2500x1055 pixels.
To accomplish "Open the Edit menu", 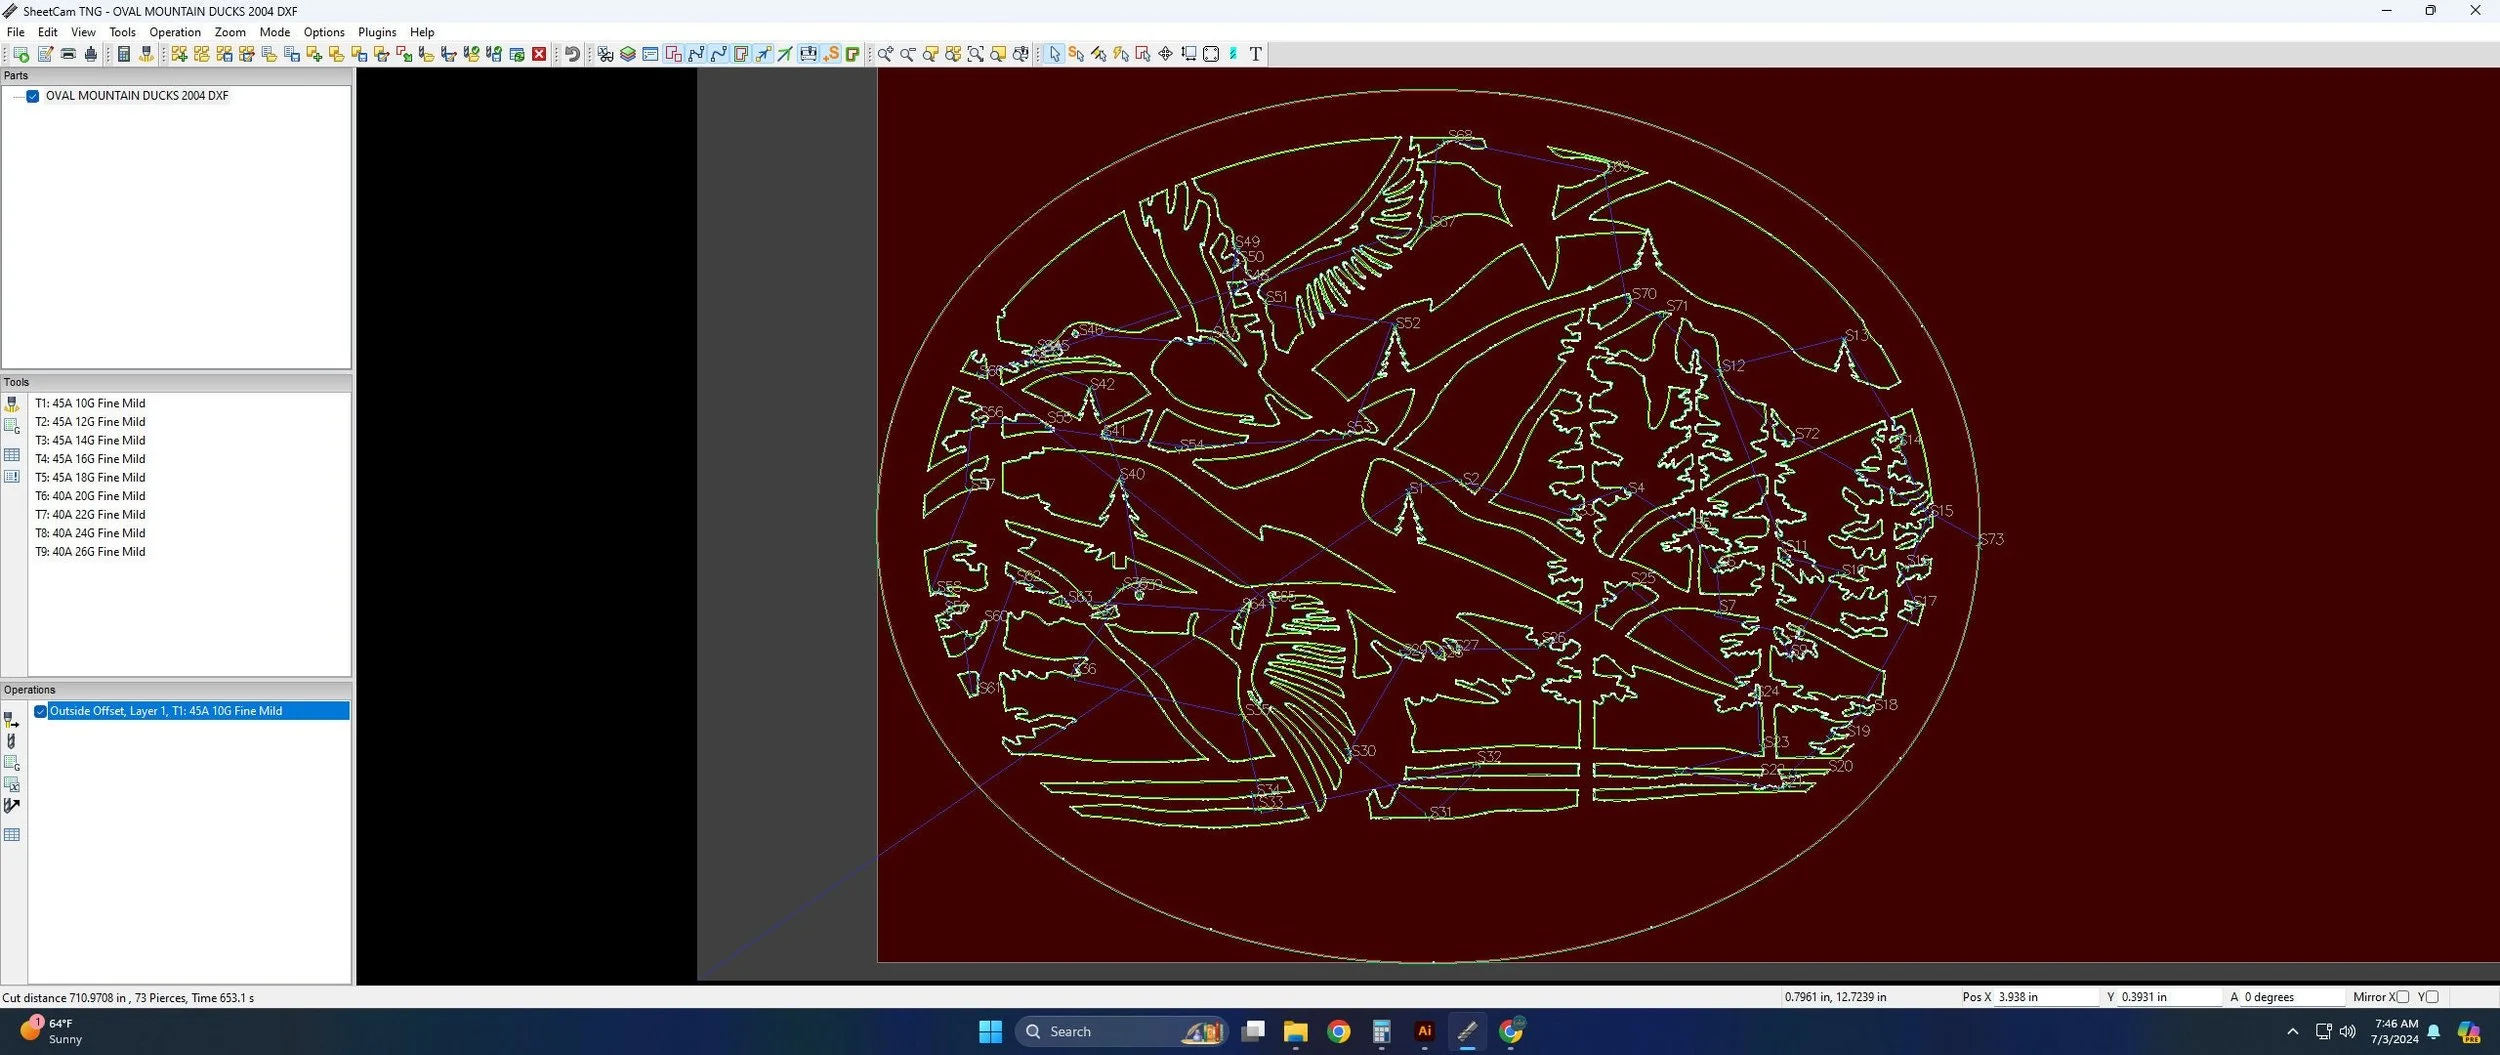I will coord(47,32).
